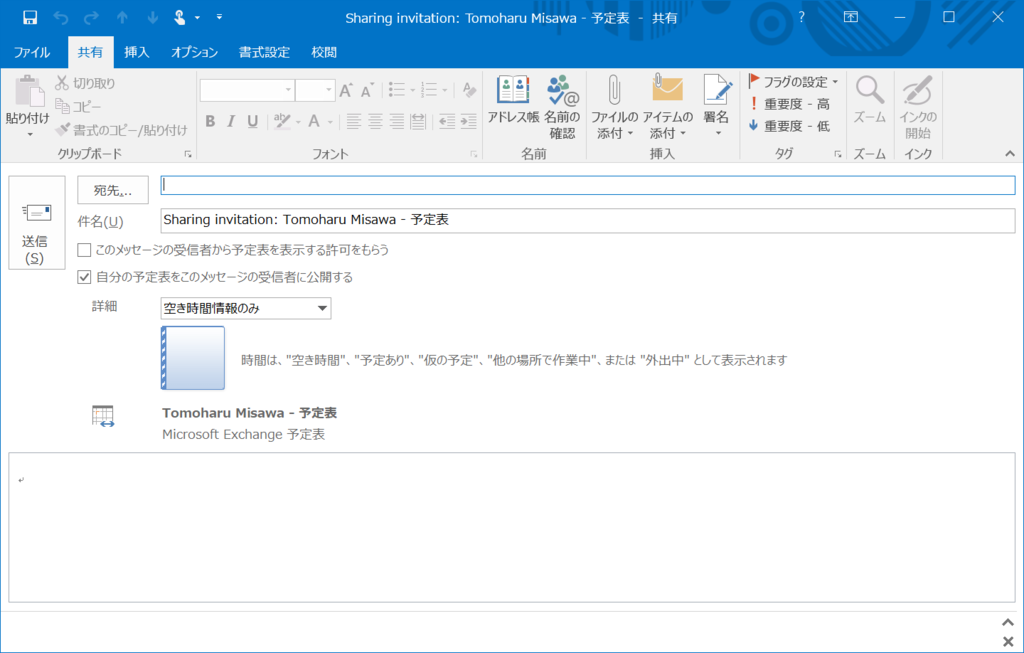
Task: Click the grow font icon
Action: 346,90
